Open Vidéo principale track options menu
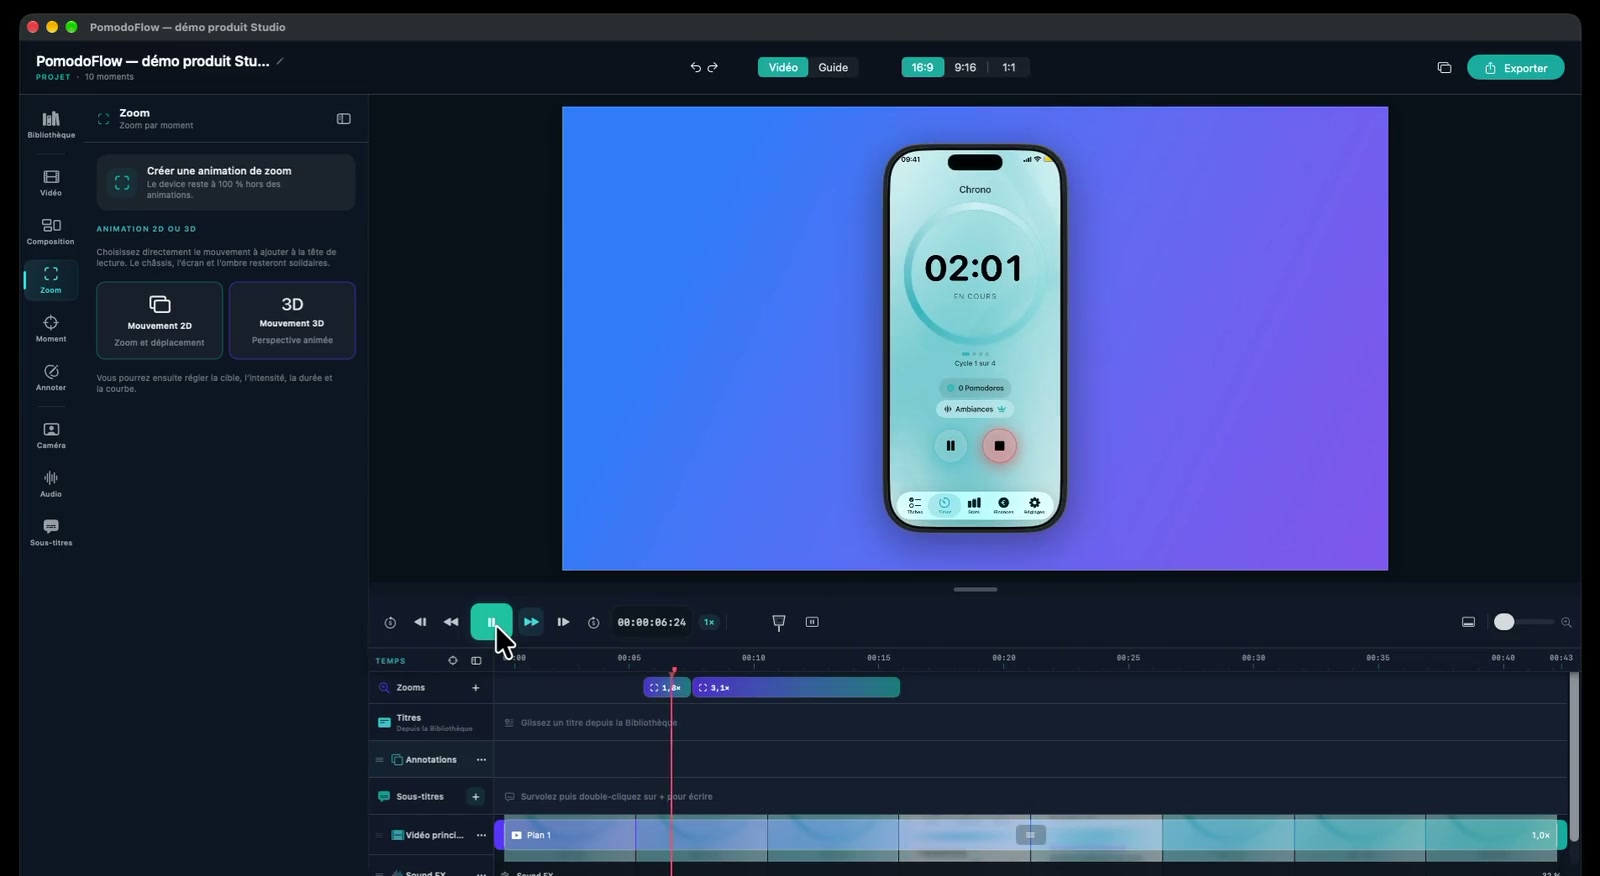 (481, 835)
